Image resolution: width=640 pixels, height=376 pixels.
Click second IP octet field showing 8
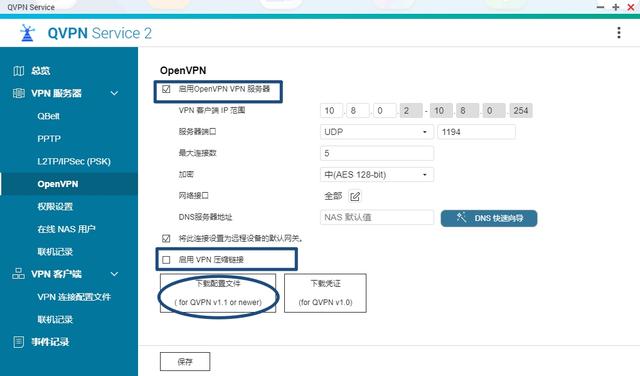click(358, 111)
